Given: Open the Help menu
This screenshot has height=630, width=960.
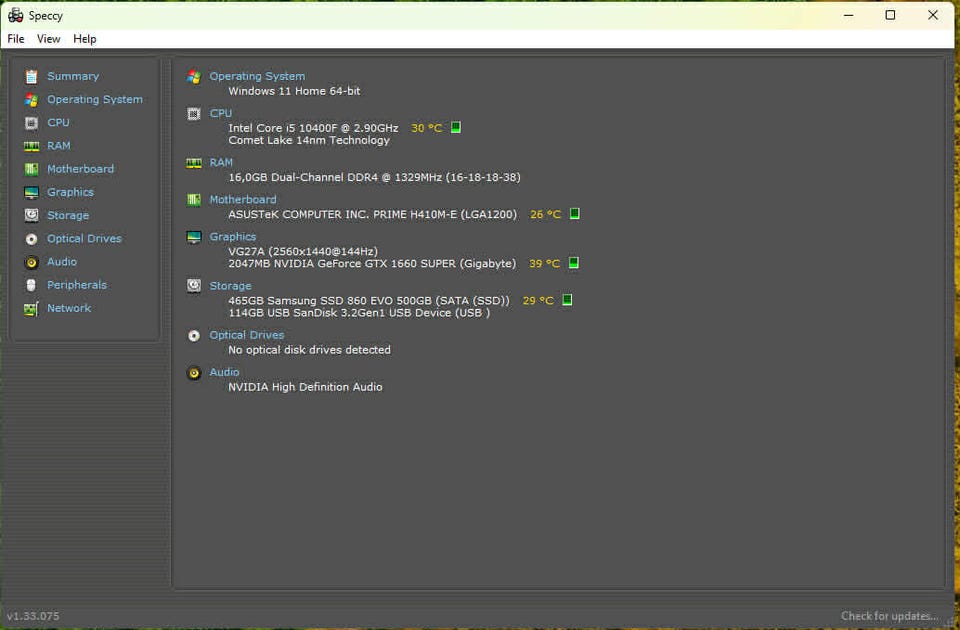Looking at the screenshot, I should coord(85,39).
